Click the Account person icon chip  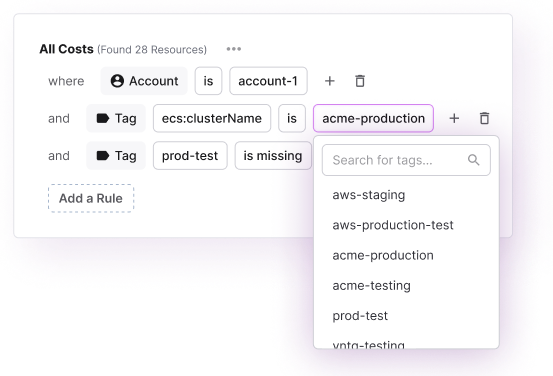coord(144,81)
